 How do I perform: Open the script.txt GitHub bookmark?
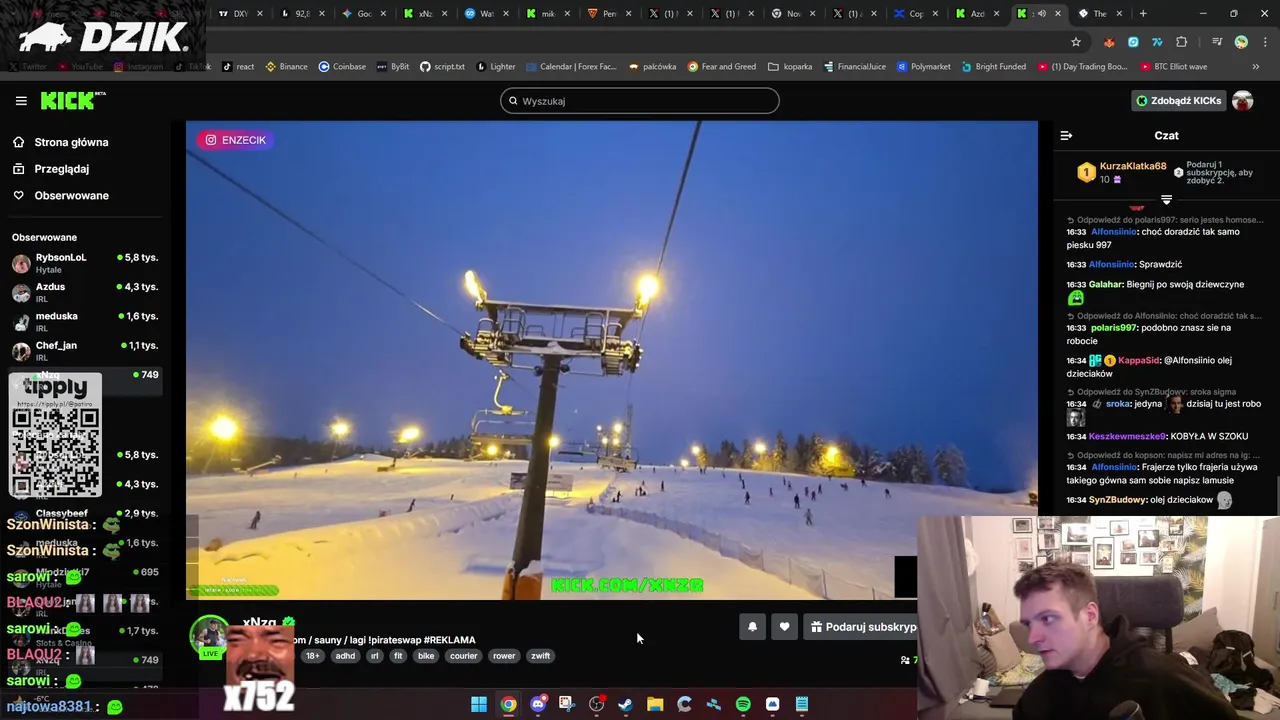click(x=442, y=67)
